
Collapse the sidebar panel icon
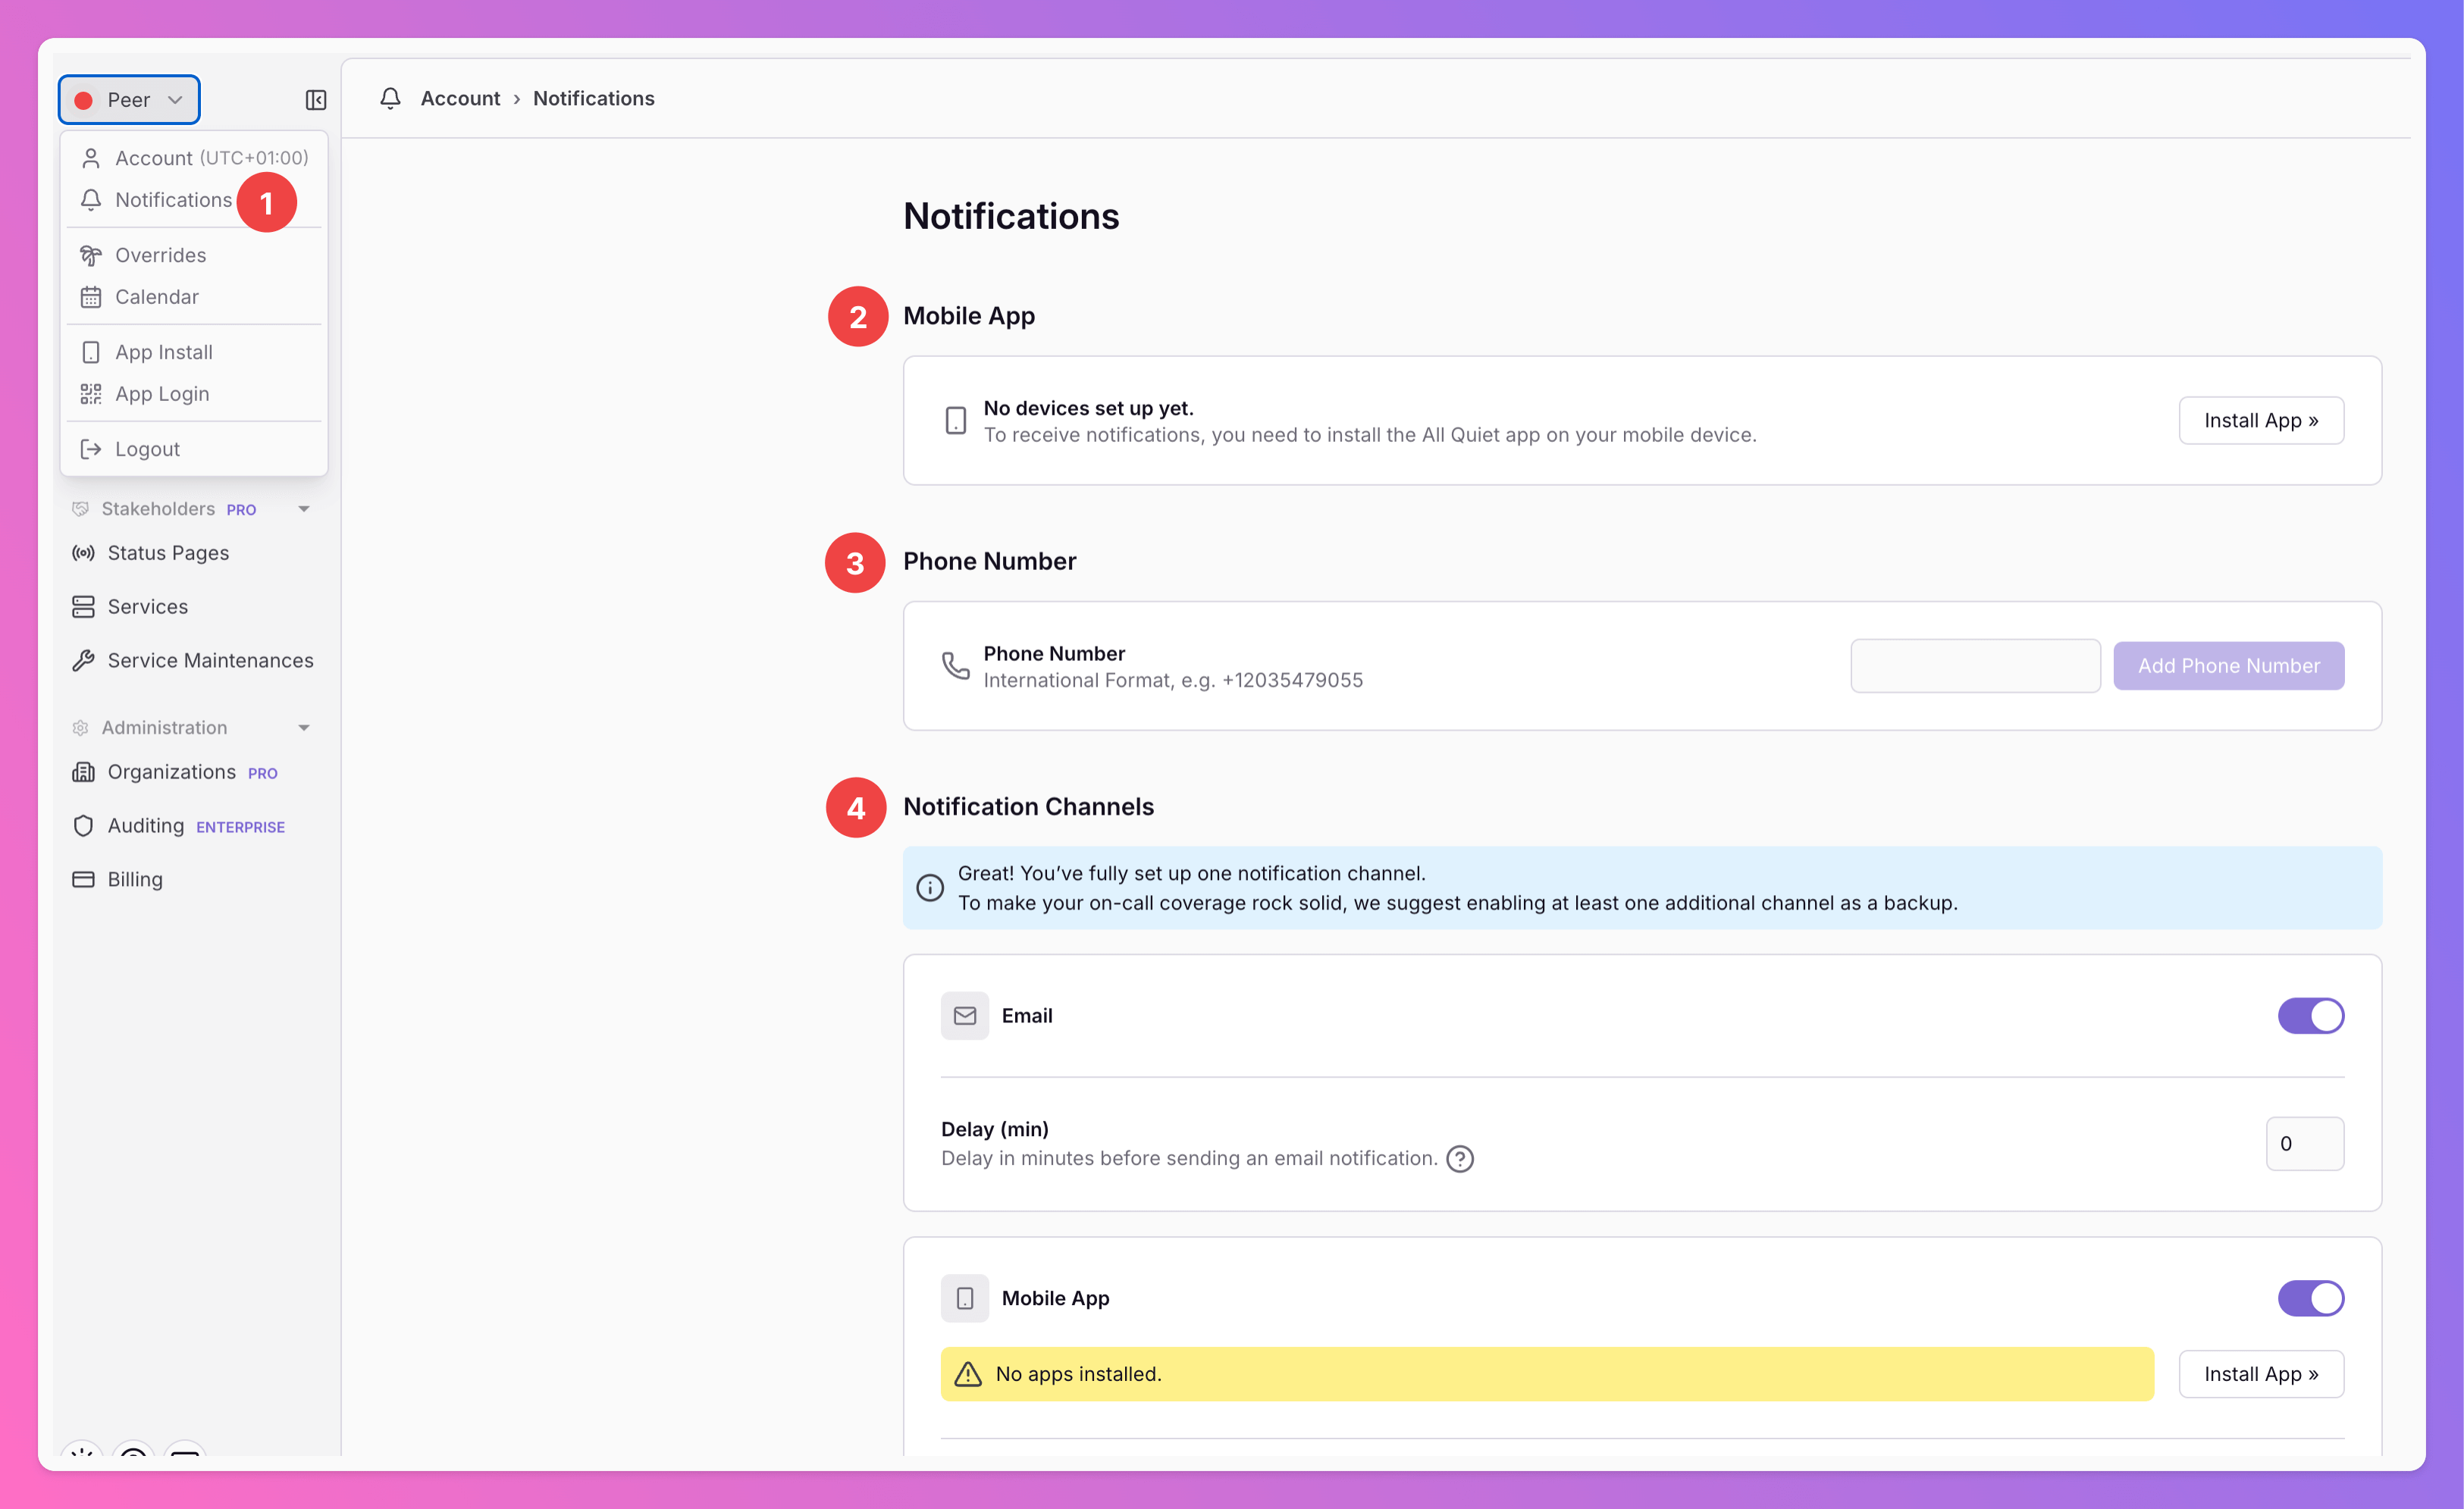tap(316, 100)
